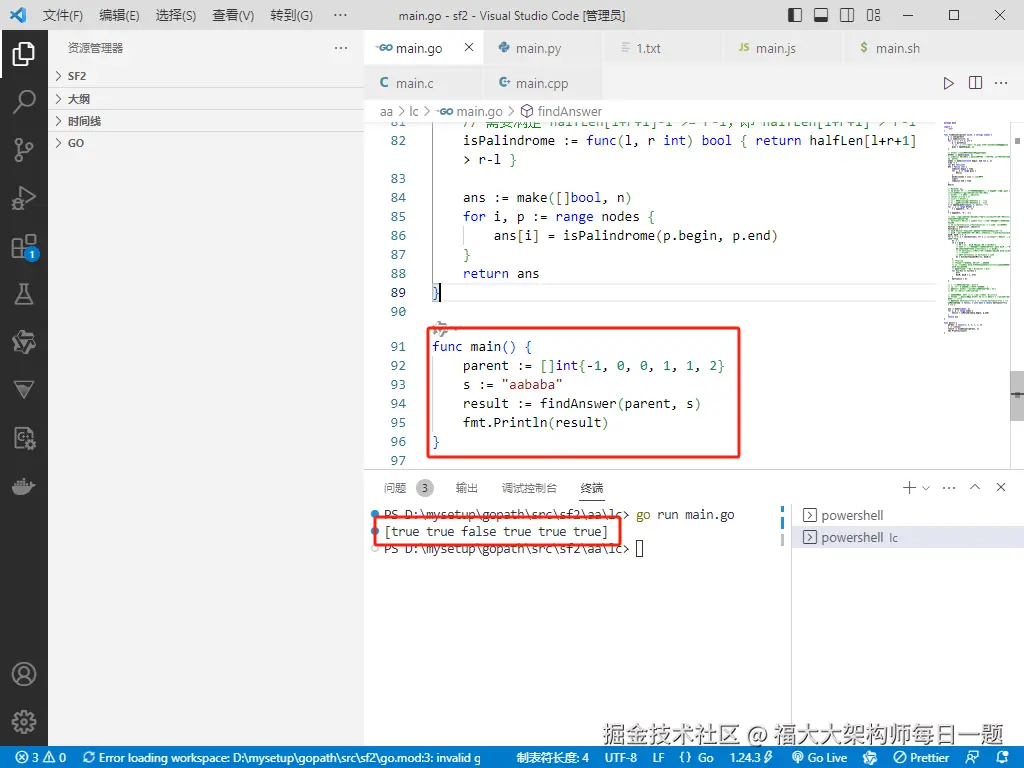Split the editor to the right
Screen dimensions: 1024x768
[975, 83]
